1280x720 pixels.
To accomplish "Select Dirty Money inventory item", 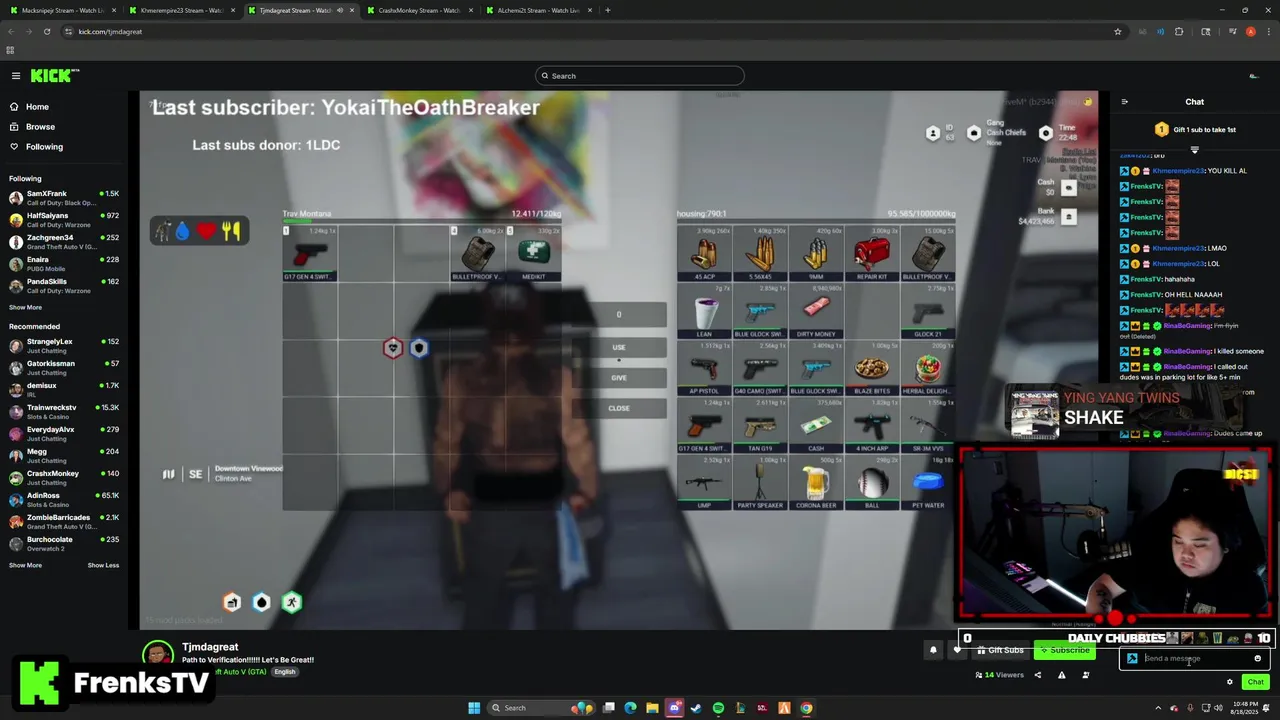I will point(816,311).
